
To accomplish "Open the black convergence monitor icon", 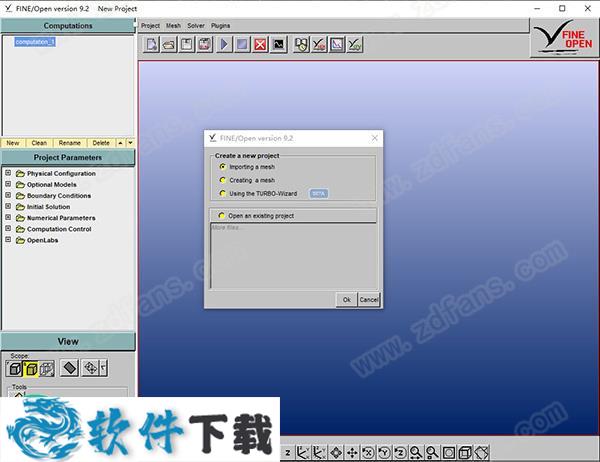I will (x=278, y=44).
